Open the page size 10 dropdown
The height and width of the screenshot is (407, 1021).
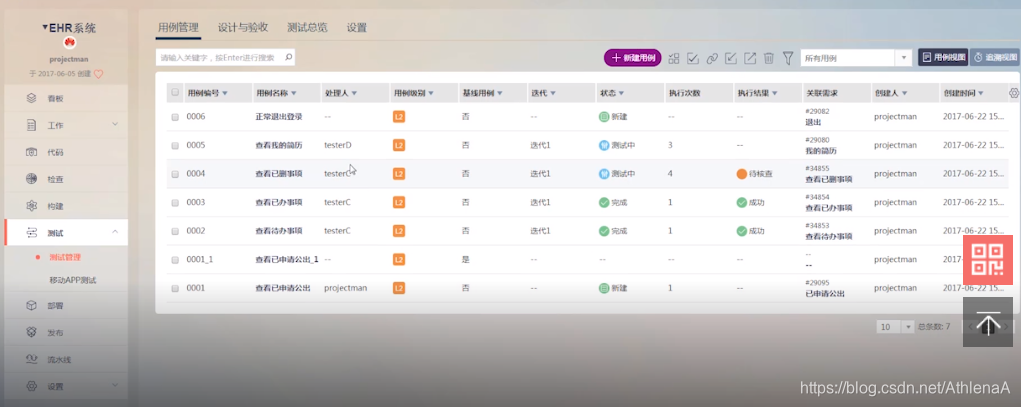pos(895,327)
